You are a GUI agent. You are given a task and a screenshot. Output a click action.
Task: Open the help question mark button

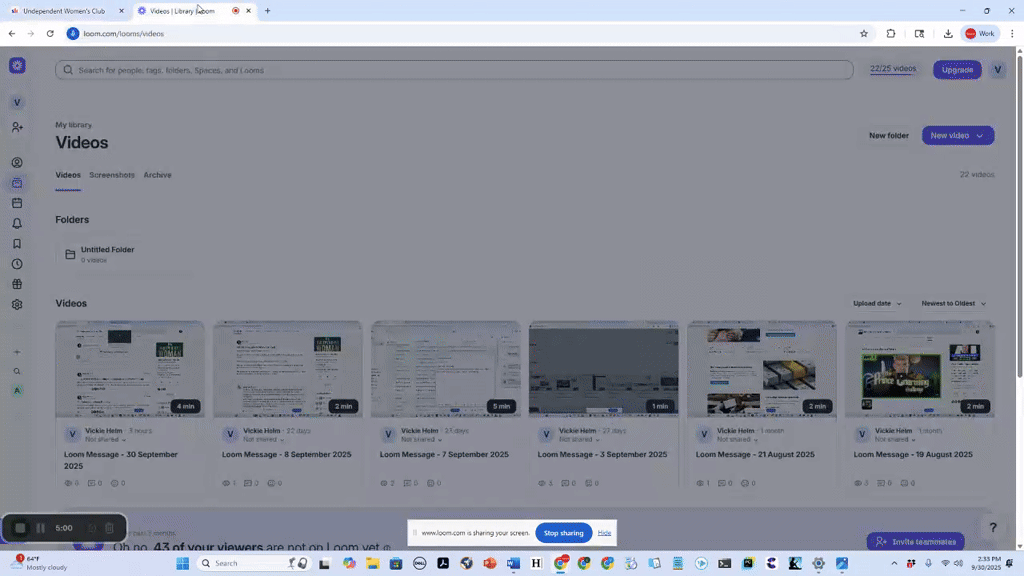(x=993, y=528)
